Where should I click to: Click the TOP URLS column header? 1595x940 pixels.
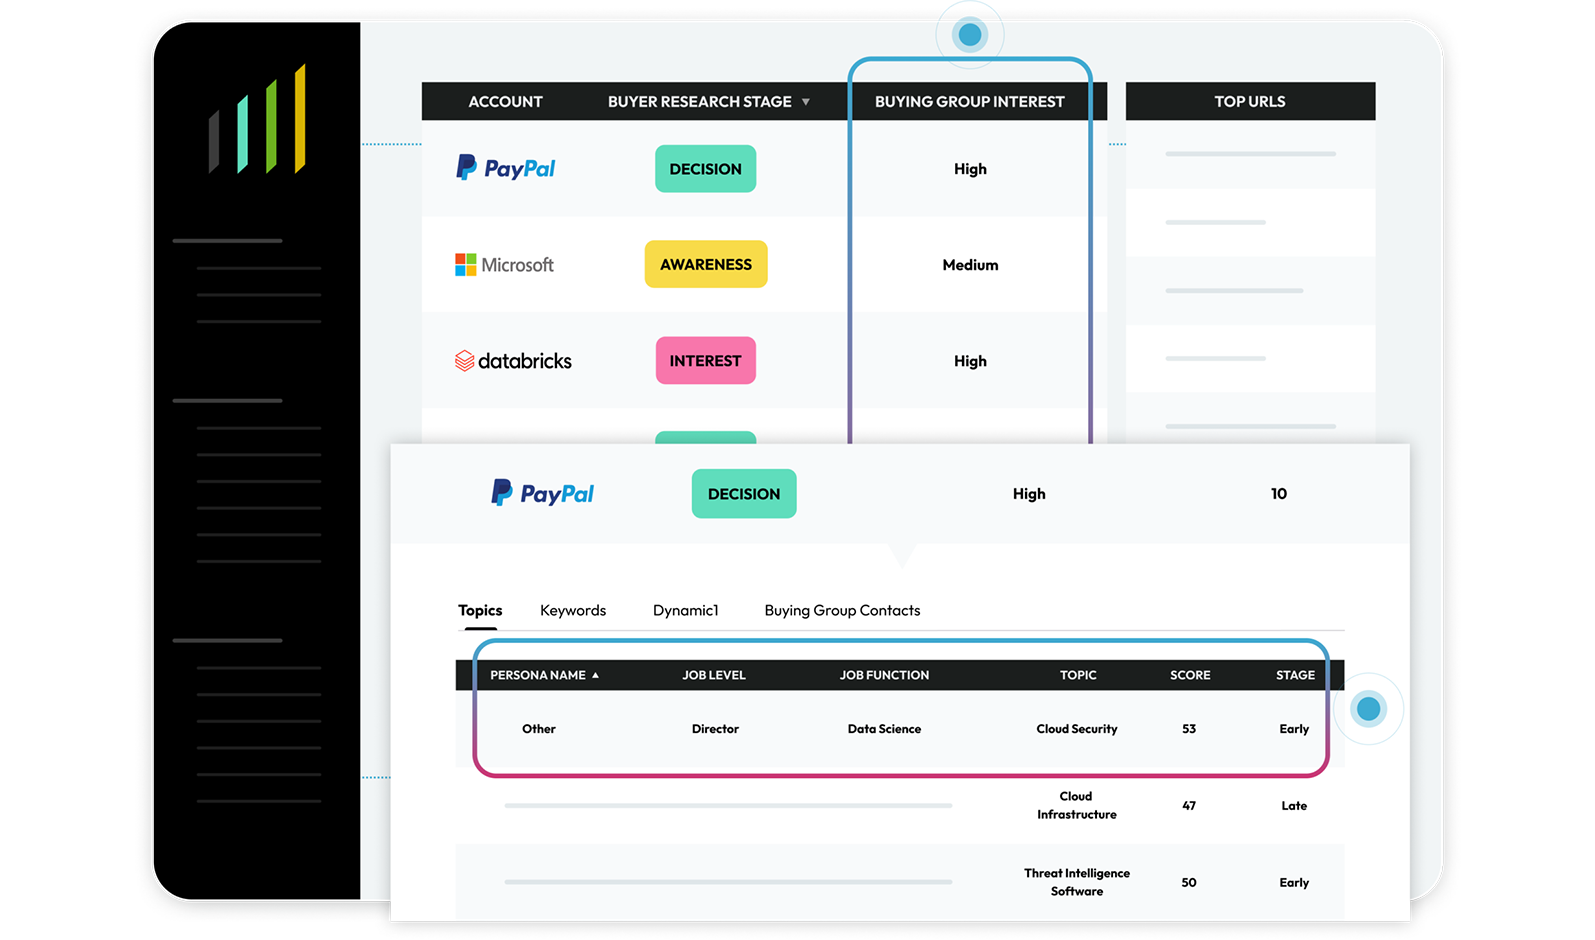[1250, 102]
